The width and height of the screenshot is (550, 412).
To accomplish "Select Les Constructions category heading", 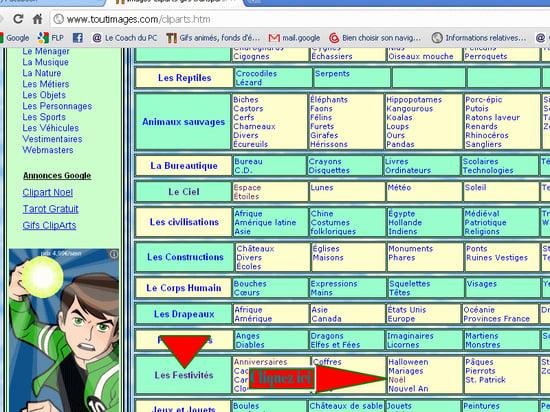I will [185, 257].
